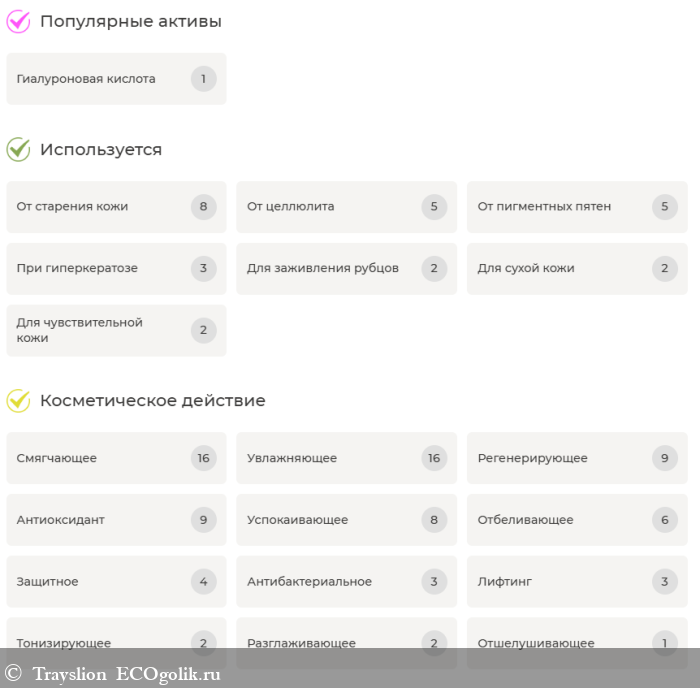
Task: Open the Защитное effect tag
Action: tap(116, 583)
